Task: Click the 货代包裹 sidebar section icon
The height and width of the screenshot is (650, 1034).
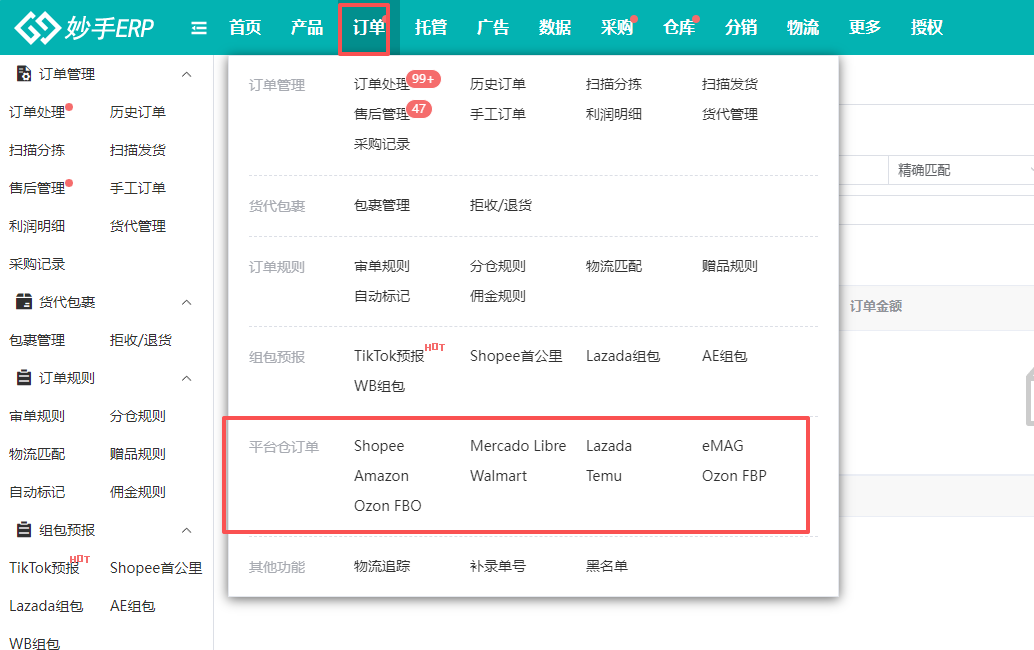Action: click(24, 302)
